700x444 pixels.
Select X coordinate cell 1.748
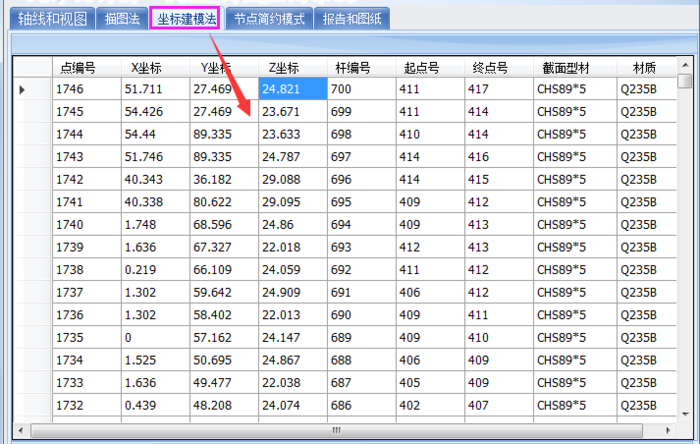point(156,224)
